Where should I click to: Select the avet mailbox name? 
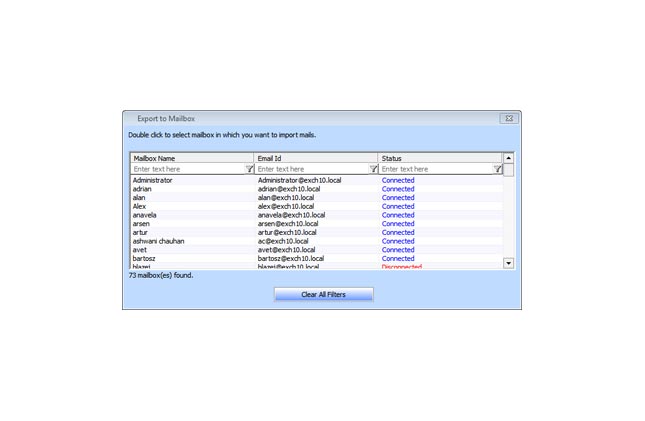[139, 249]
